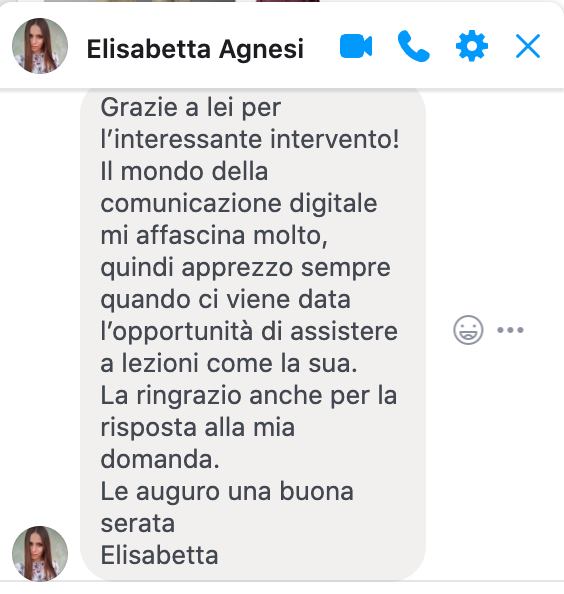The height and width of the screenshot is (594, 564).
Task: Start a voice call via phone icon
Action: tap(414, 46)
